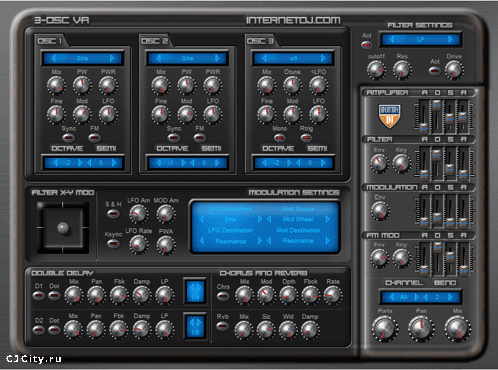This screenshot has width=498, height=370.
Task: Toggle OSC 3 Mono switch
Action: click(279, 137)
